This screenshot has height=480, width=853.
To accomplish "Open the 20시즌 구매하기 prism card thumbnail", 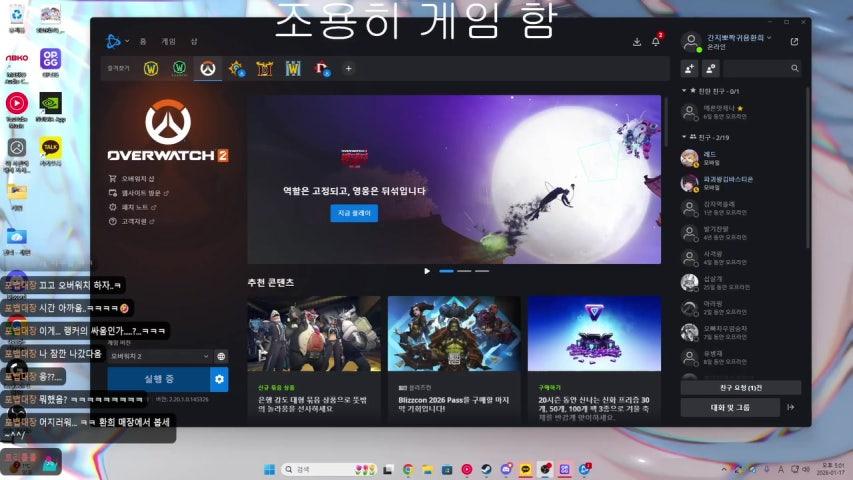I will [594, 334].
